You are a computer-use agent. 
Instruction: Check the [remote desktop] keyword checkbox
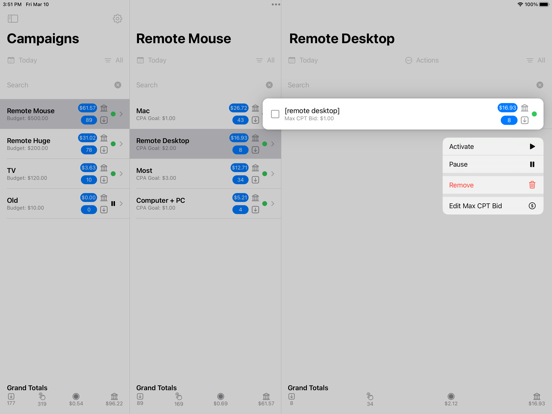[275, 114]
